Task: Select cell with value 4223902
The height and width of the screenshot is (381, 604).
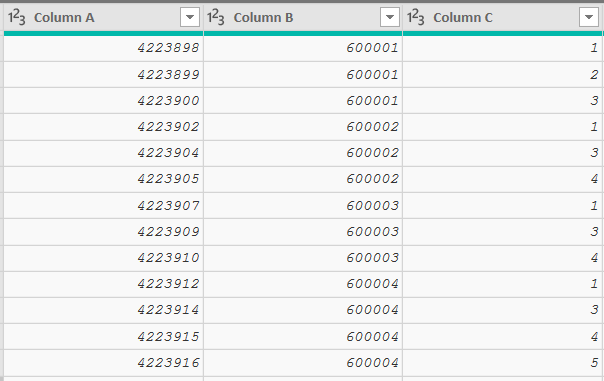Action: (x=104, y=127)
